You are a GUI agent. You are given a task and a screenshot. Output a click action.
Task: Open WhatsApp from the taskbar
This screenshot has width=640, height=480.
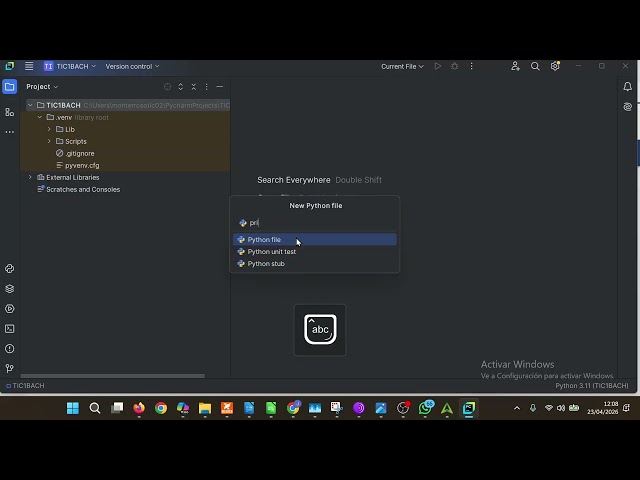tap(425, 408)
